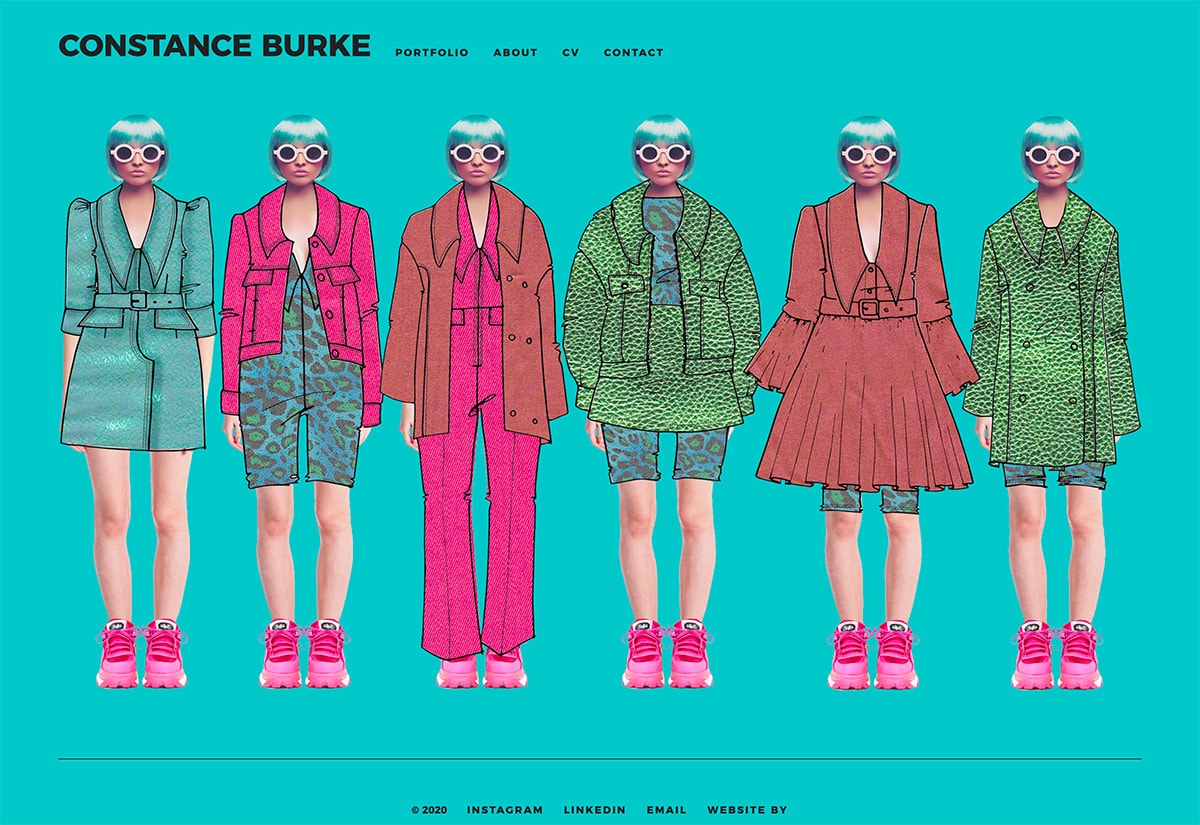The height and width of the screenshot is (825, 1200).
Task: Select the brown pleated dress figure
Action: (867, 402)
